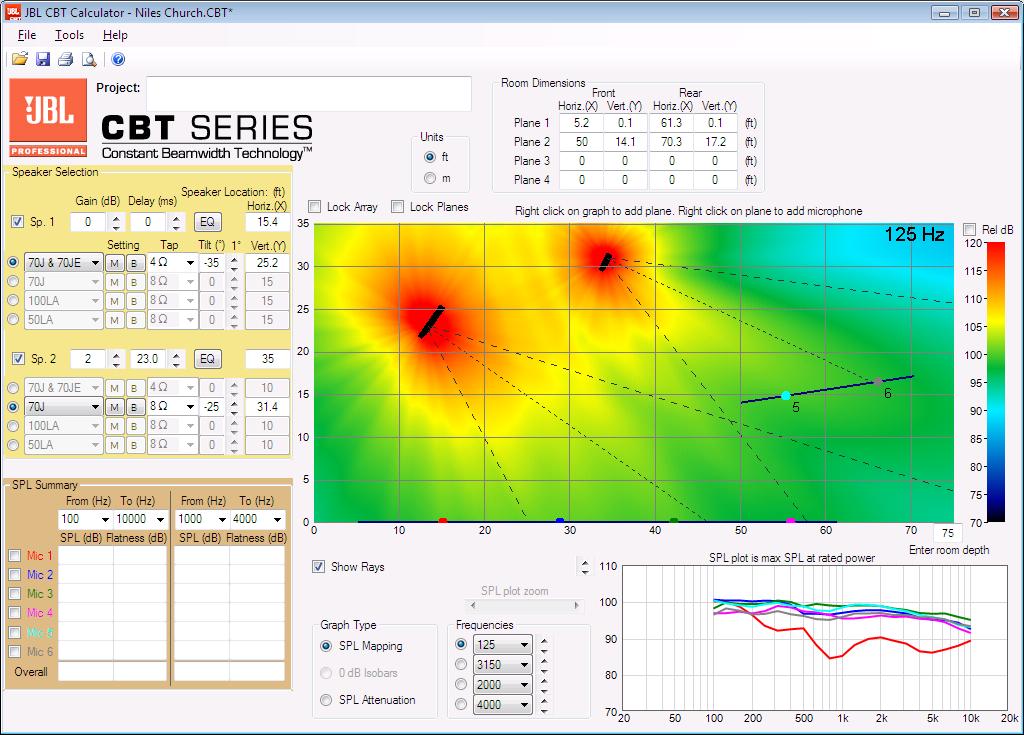Open the From 100 Hz dropdown in SPL Summary
Viewport: 1024px width, 735px height.
(x=85, y=519)
